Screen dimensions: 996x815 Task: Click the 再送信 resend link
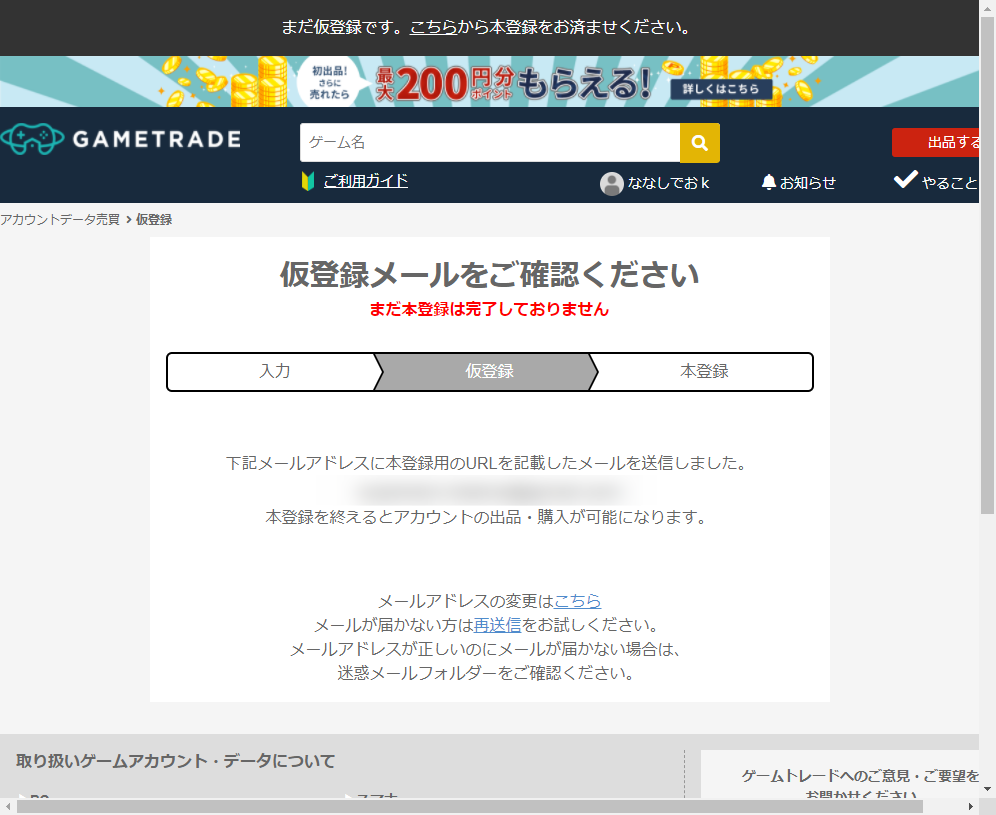[x=497, y=625]
